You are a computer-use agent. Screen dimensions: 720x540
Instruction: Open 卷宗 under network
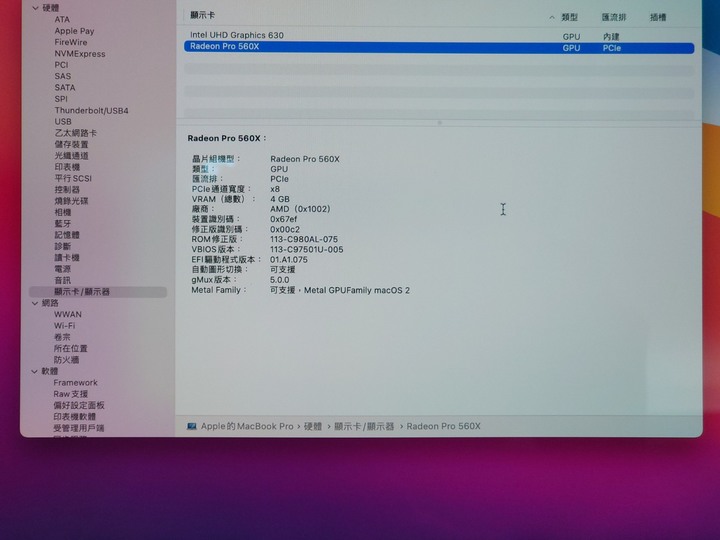point(62,337)
